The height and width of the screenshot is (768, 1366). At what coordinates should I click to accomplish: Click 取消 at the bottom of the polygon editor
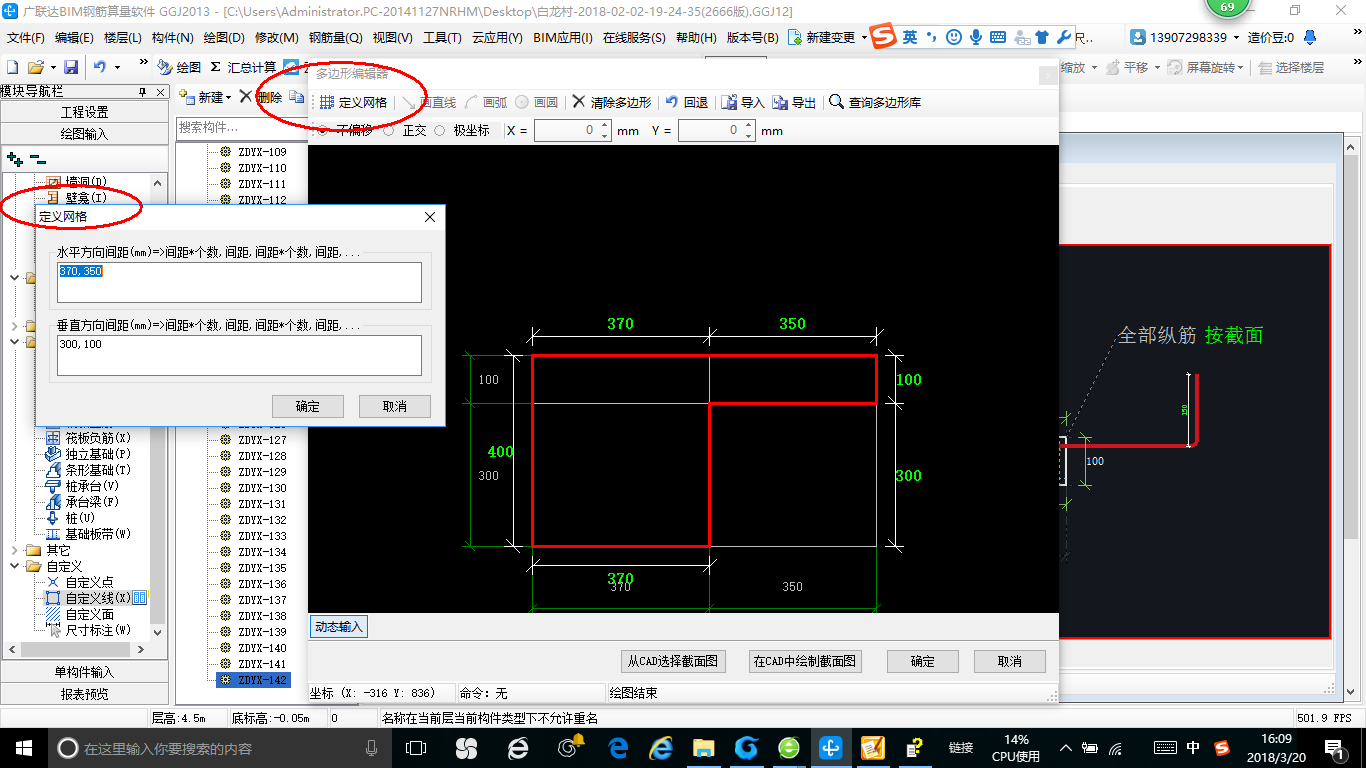(x=1010, y=661)
